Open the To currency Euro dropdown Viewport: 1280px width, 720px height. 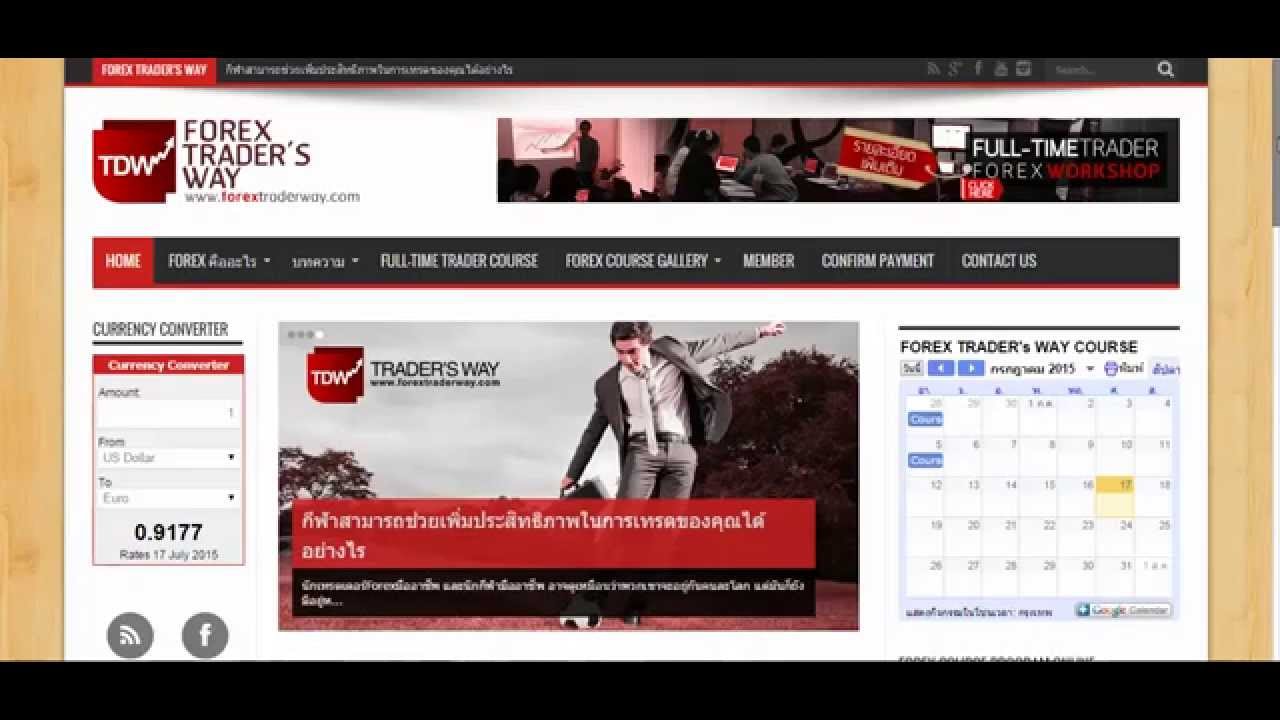(168, 498)
